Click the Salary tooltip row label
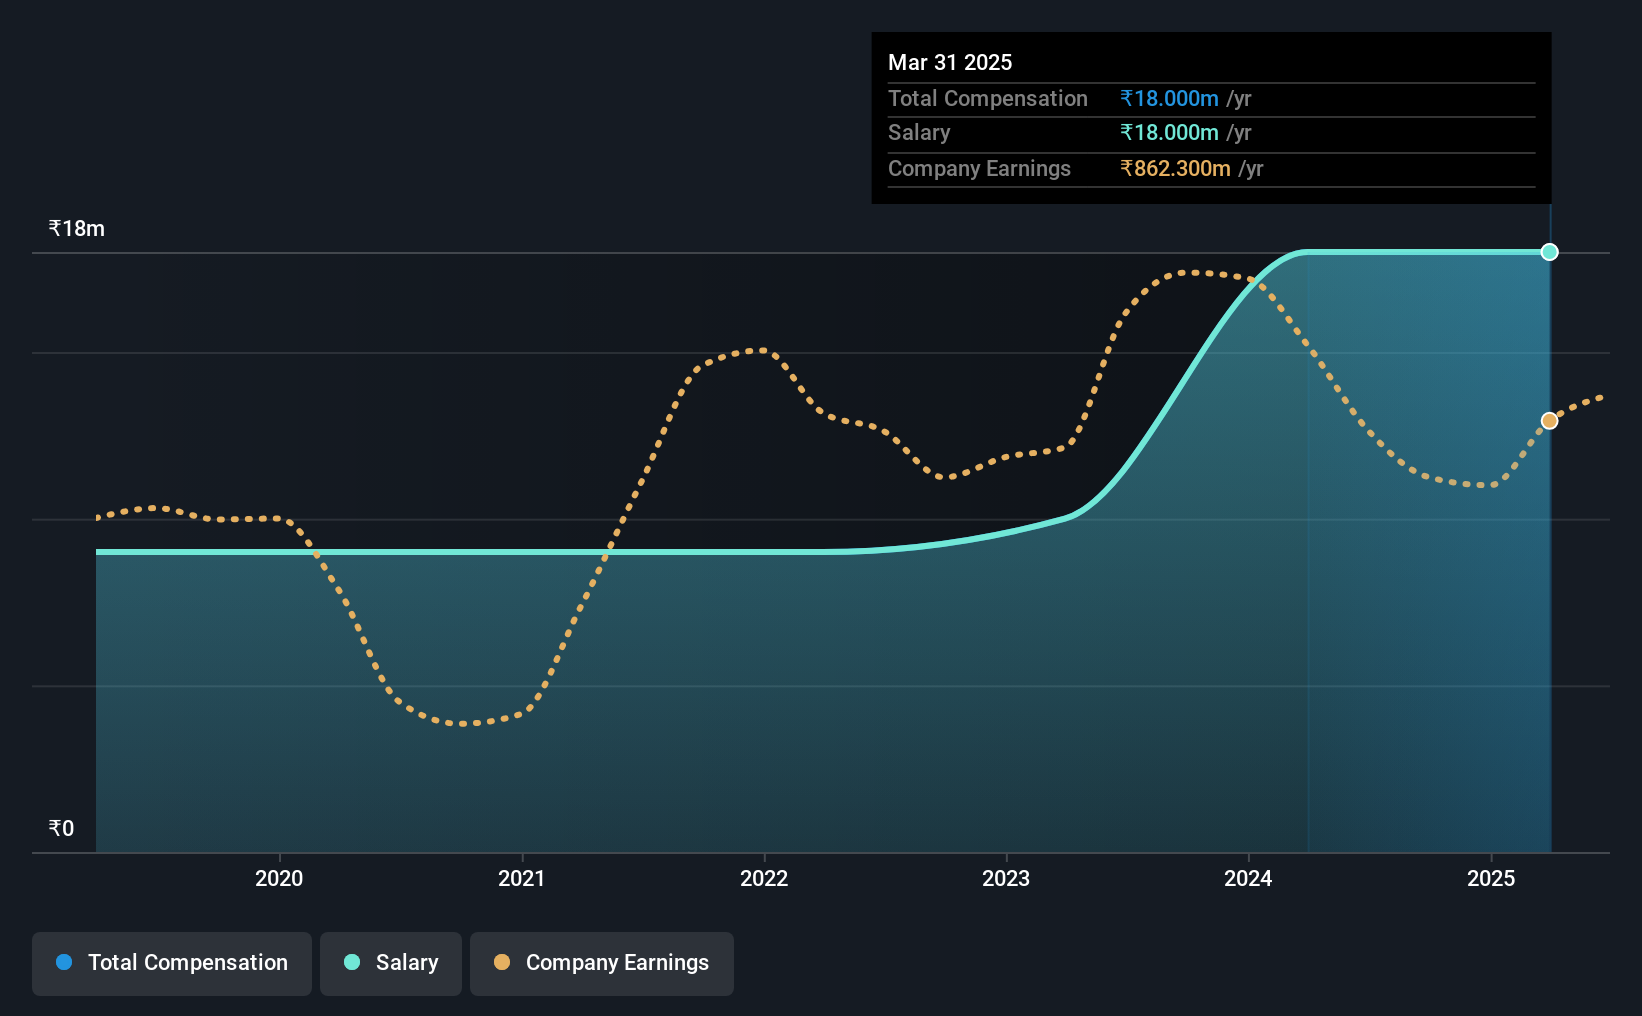 919,132
